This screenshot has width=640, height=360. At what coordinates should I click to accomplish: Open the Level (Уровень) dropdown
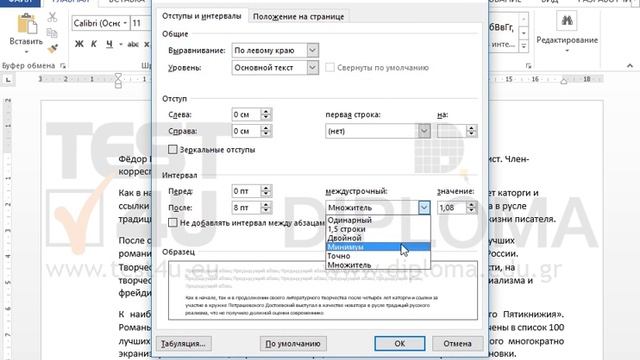tap(312, 67)
